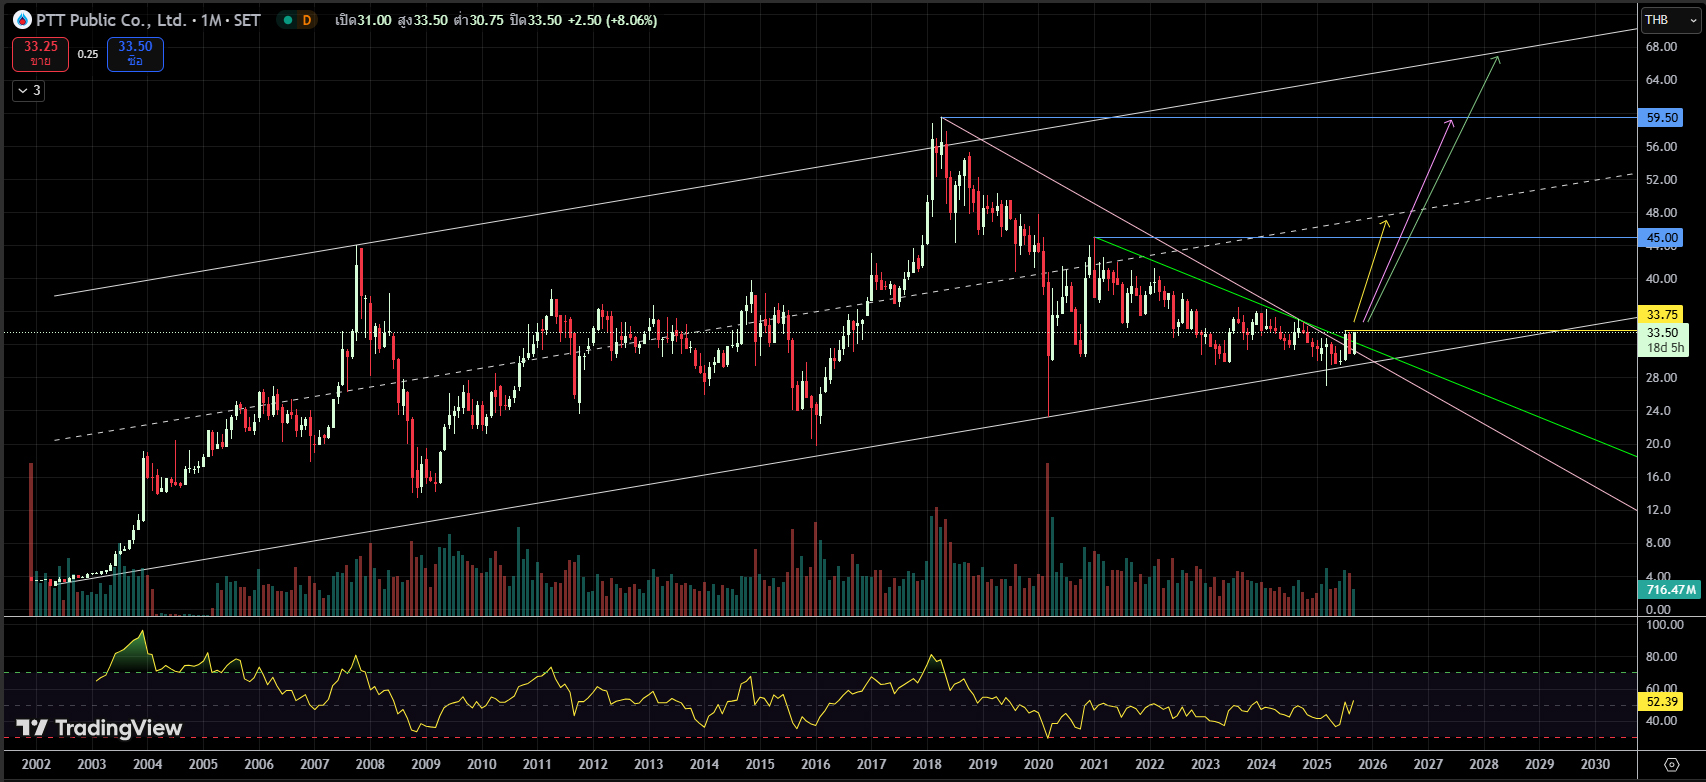Click the 80.00 RSI scale label
Screen dimensions: 1706x782
tap(1661, 657)
